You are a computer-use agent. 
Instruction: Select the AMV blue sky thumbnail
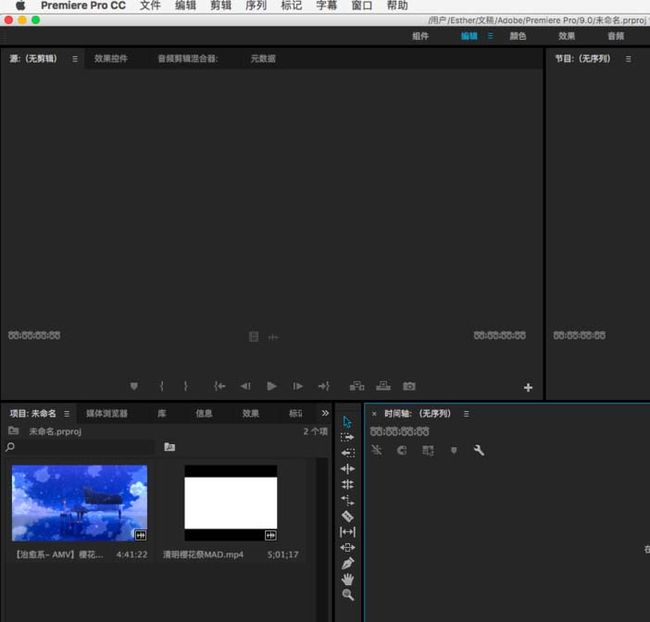[80, 503]
